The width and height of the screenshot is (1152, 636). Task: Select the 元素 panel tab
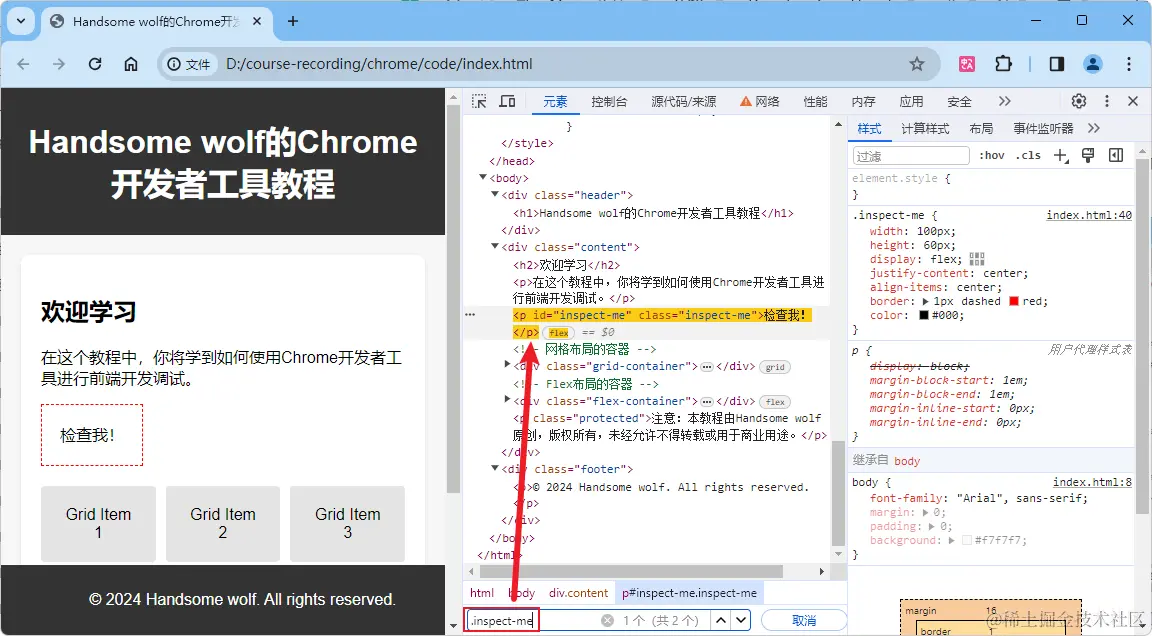[x=555, y=101]
